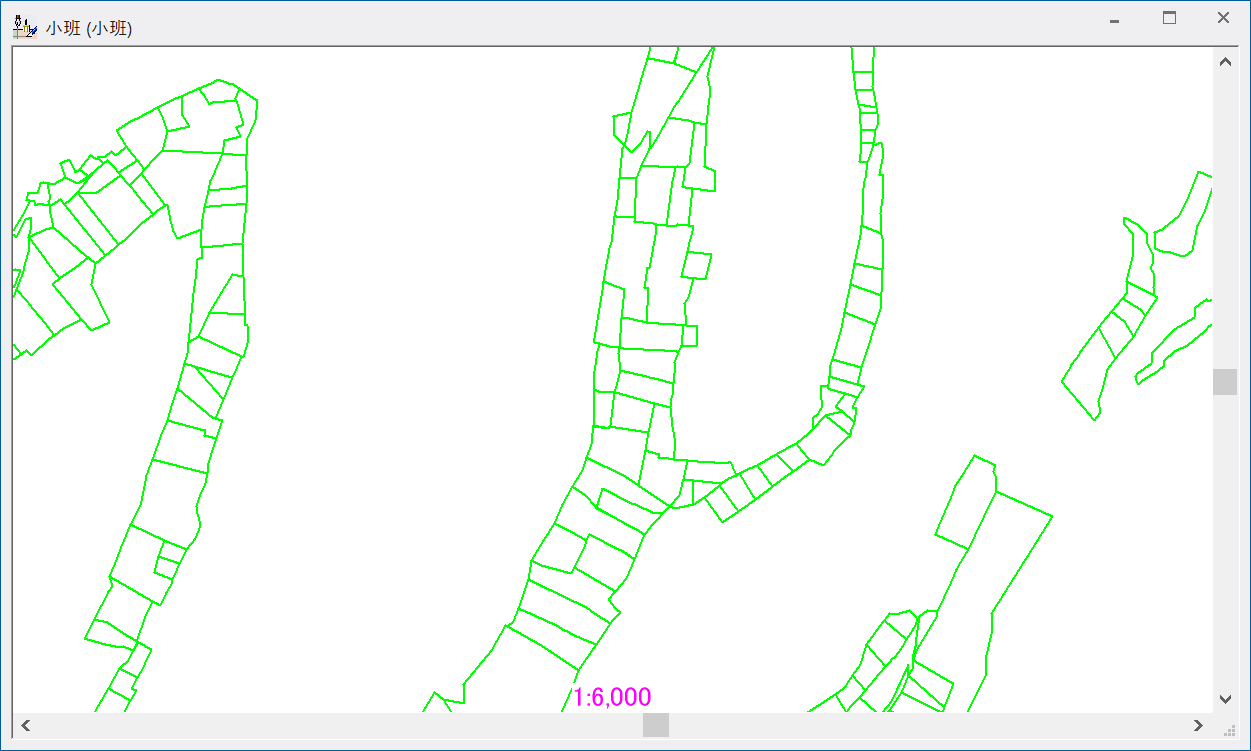This screenshot has height=751, width=1251.
Task: Click the 小班 (小班) window title text
Action: (89, 28)
